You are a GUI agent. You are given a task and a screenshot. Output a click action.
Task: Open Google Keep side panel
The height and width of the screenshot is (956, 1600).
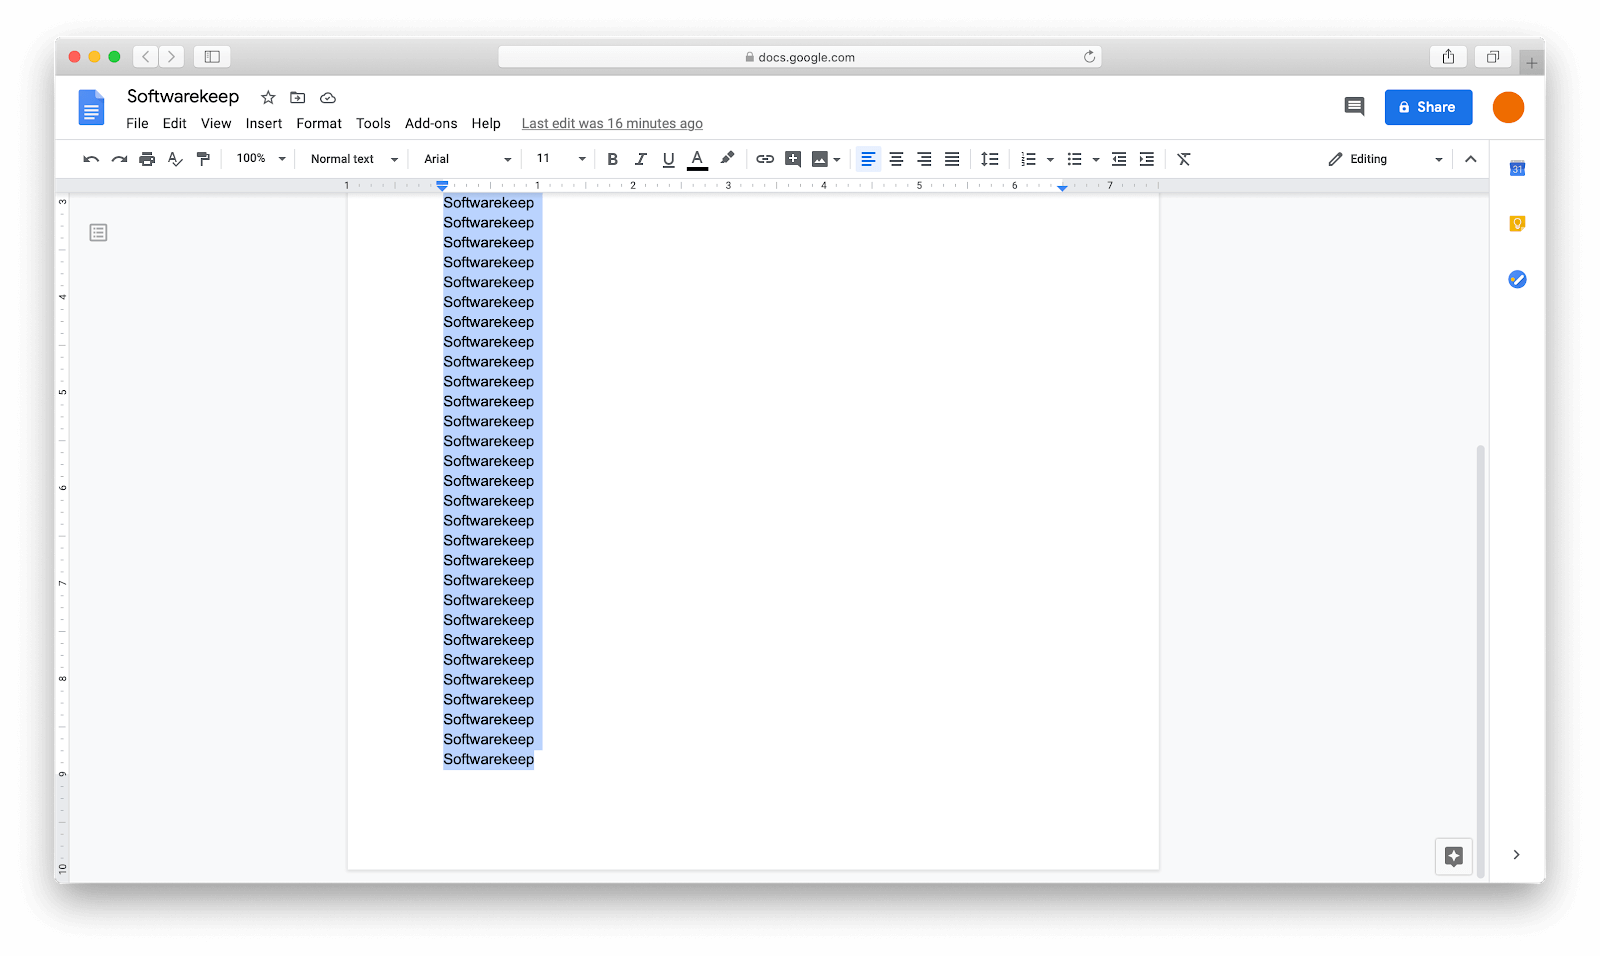(1517, 224)
